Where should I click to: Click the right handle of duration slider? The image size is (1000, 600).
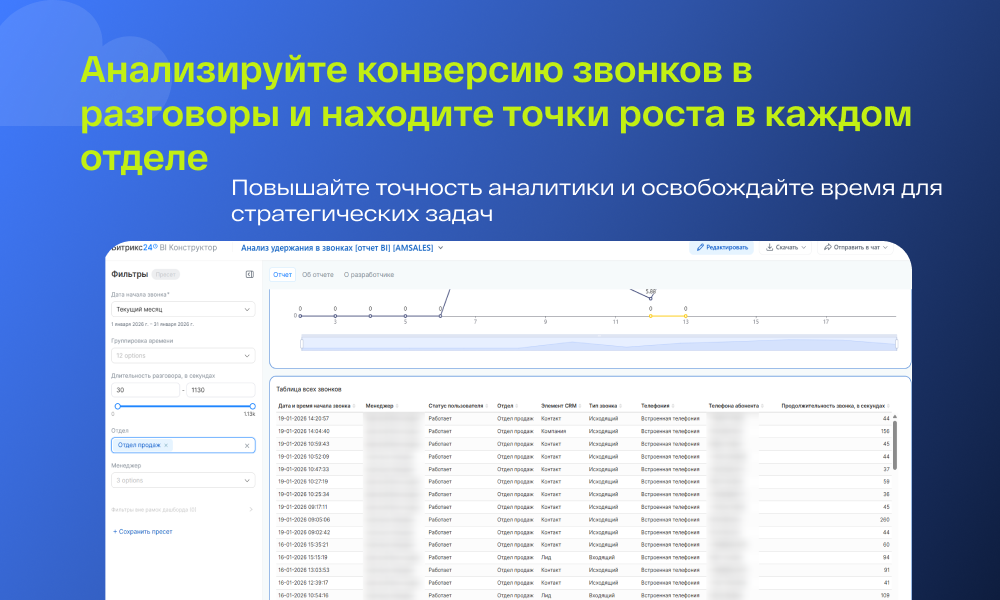pos(252,406)
